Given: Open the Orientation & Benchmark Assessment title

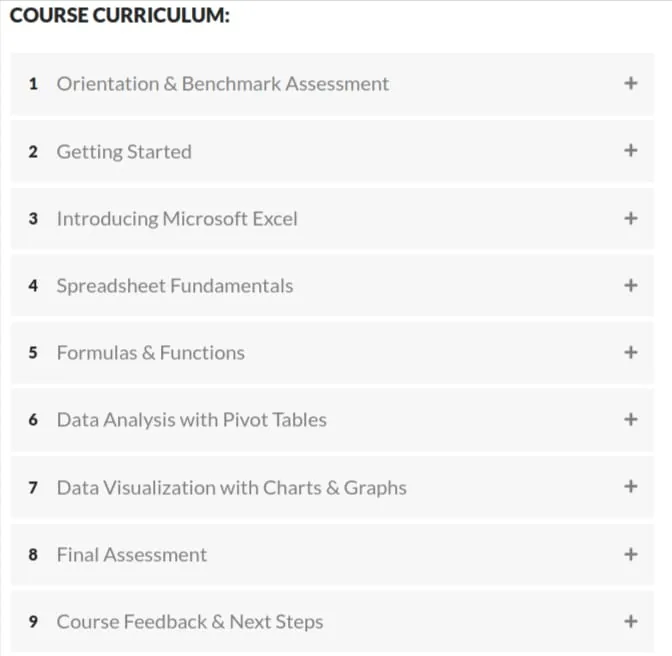Looking at the screenshot, I should [x=223, y=84].
